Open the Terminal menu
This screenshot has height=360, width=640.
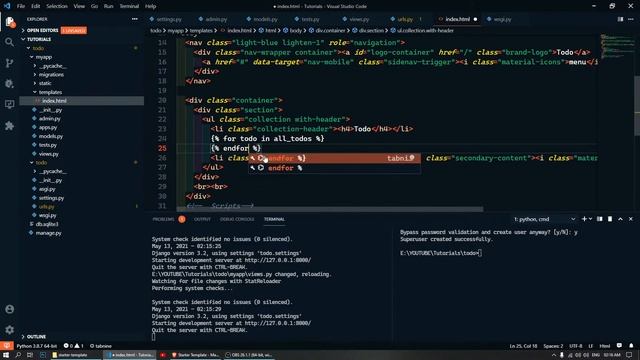[129, 6]
